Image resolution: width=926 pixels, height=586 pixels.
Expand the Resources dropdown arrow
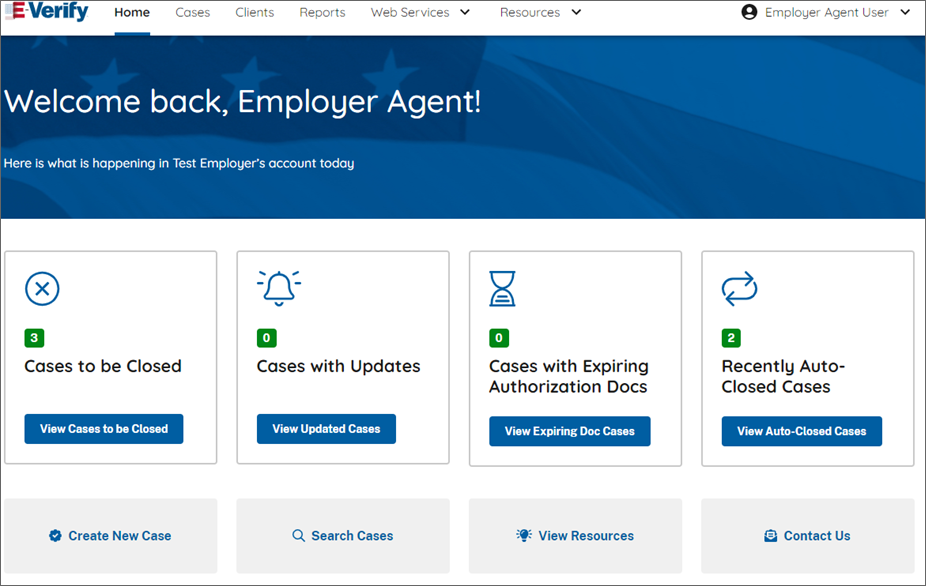tap(576, 12)
